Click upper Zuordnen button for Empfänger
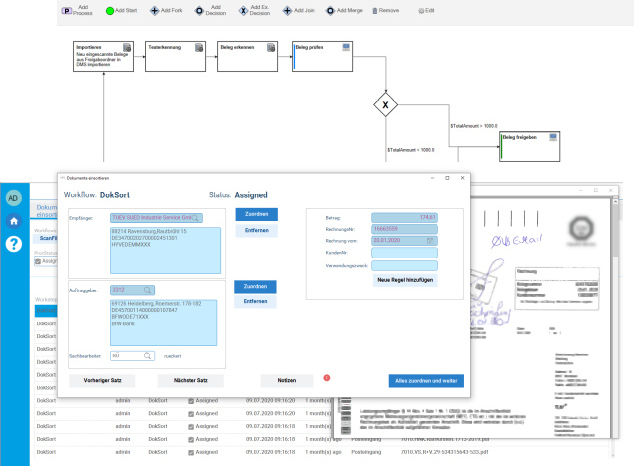 (257, 214)
